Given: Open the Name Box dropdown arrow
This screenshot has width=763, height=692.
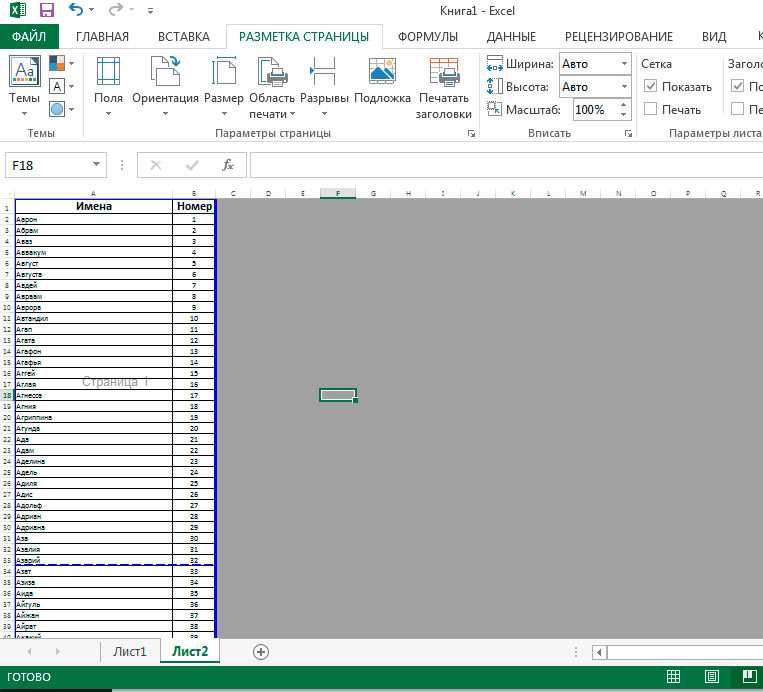Looking at the screenshot, I should [96, 164].
